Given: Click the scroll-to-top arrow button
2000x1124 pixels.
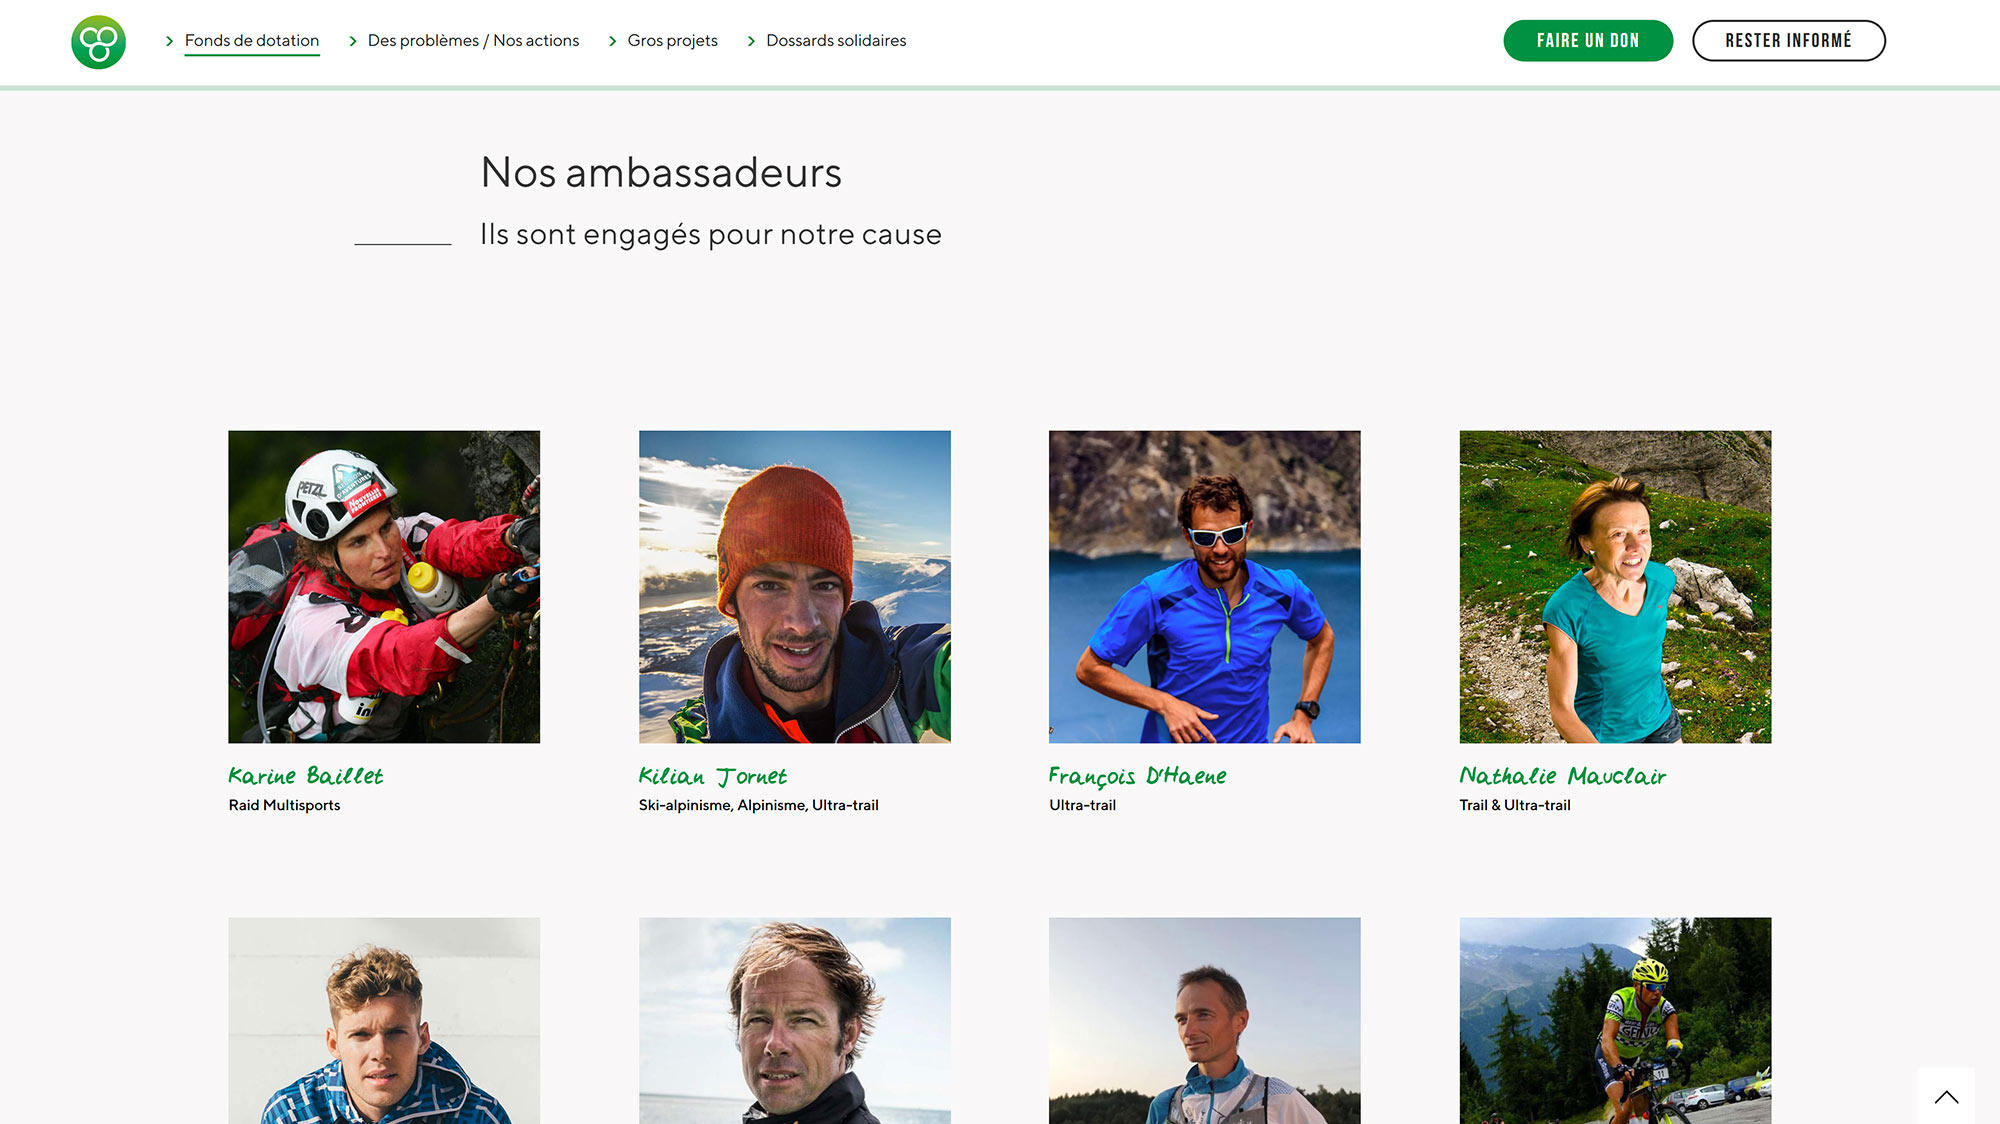Looking at the screenshot, I should tap(1945, 1097).
